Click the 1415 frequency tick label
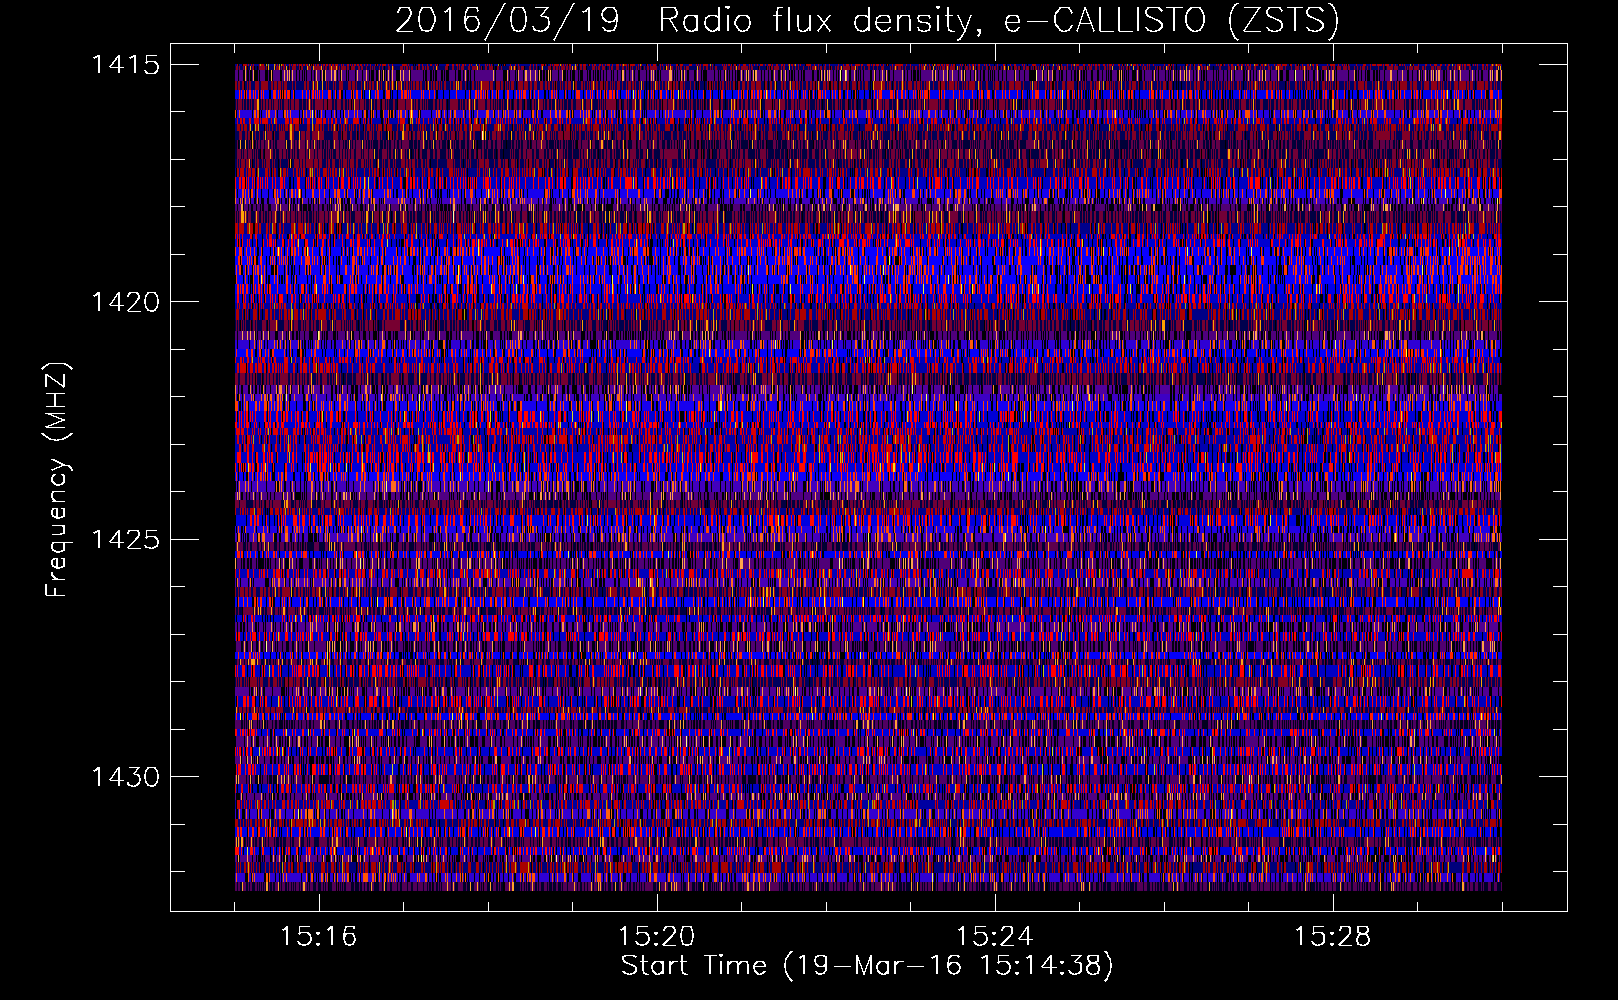The height and width of the screenshot is (1000, 1618). [x=125, y=65]
